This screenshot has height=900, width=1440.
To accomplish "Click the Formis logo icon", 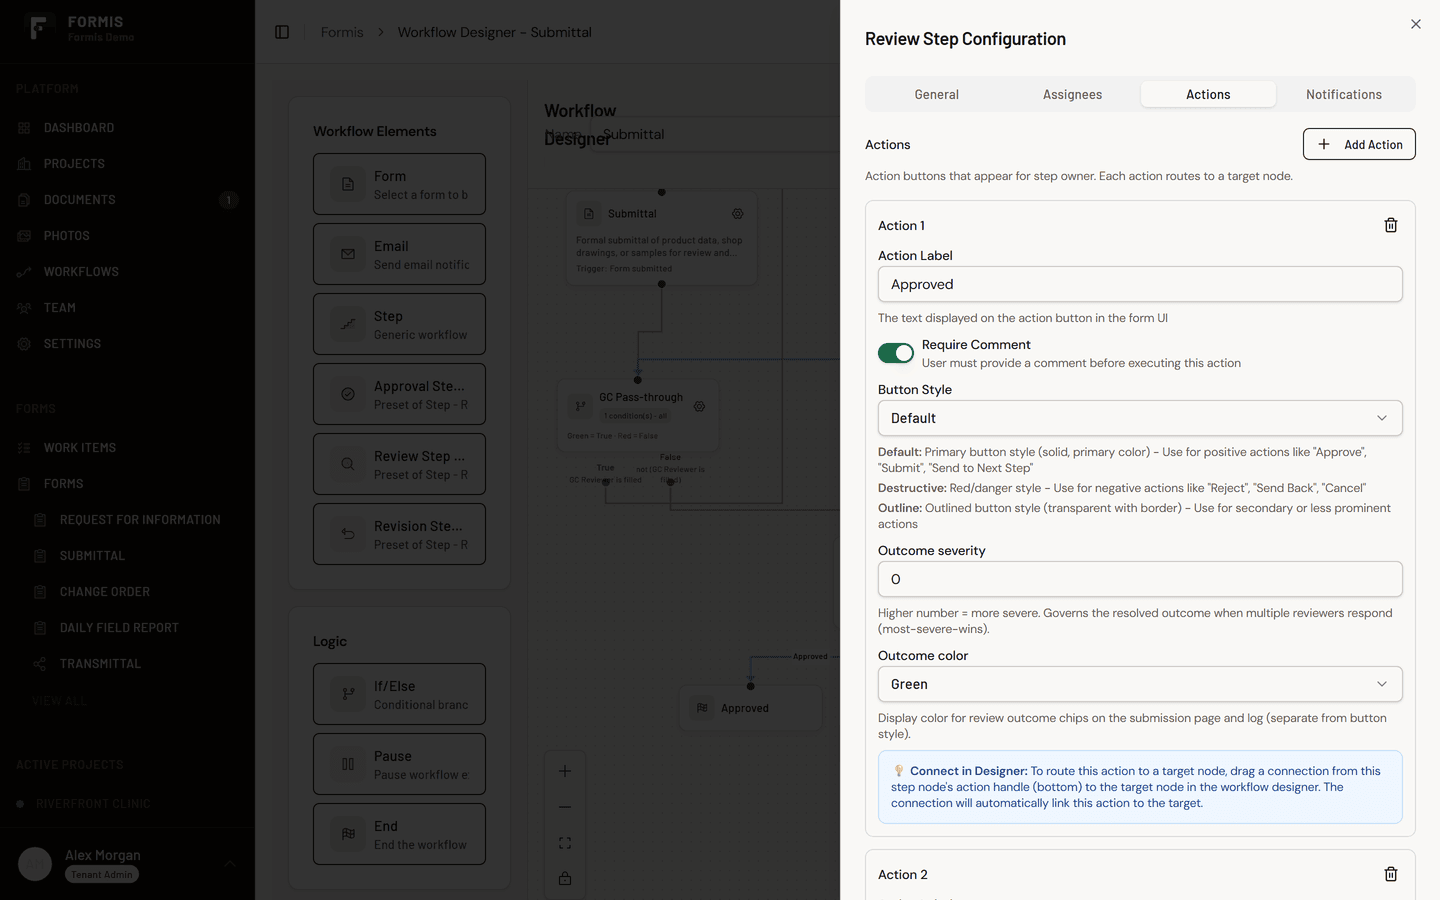I will (x=38, y=28).
